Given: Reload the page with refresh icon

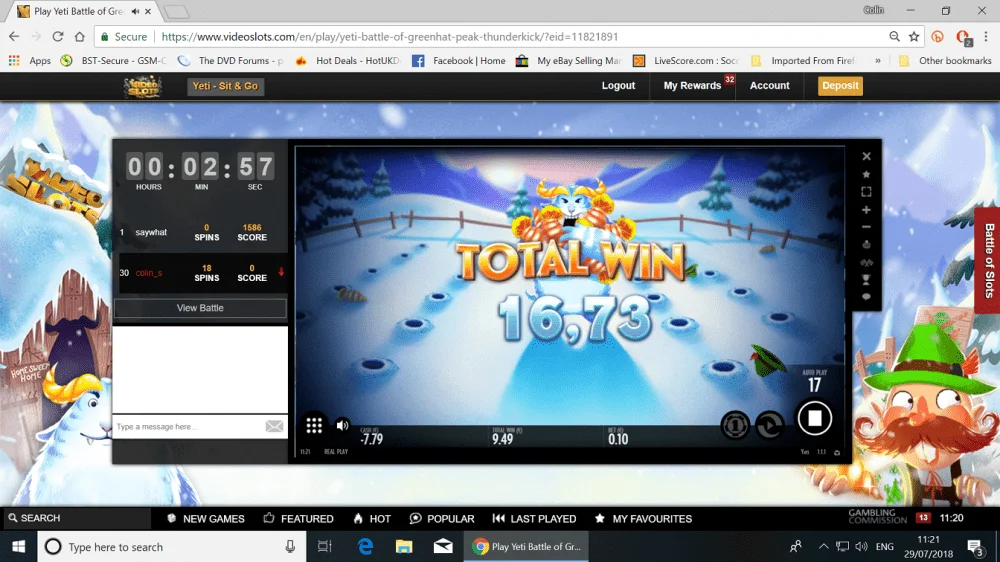Looking at the screenshot, I should [x=57, y=37].
